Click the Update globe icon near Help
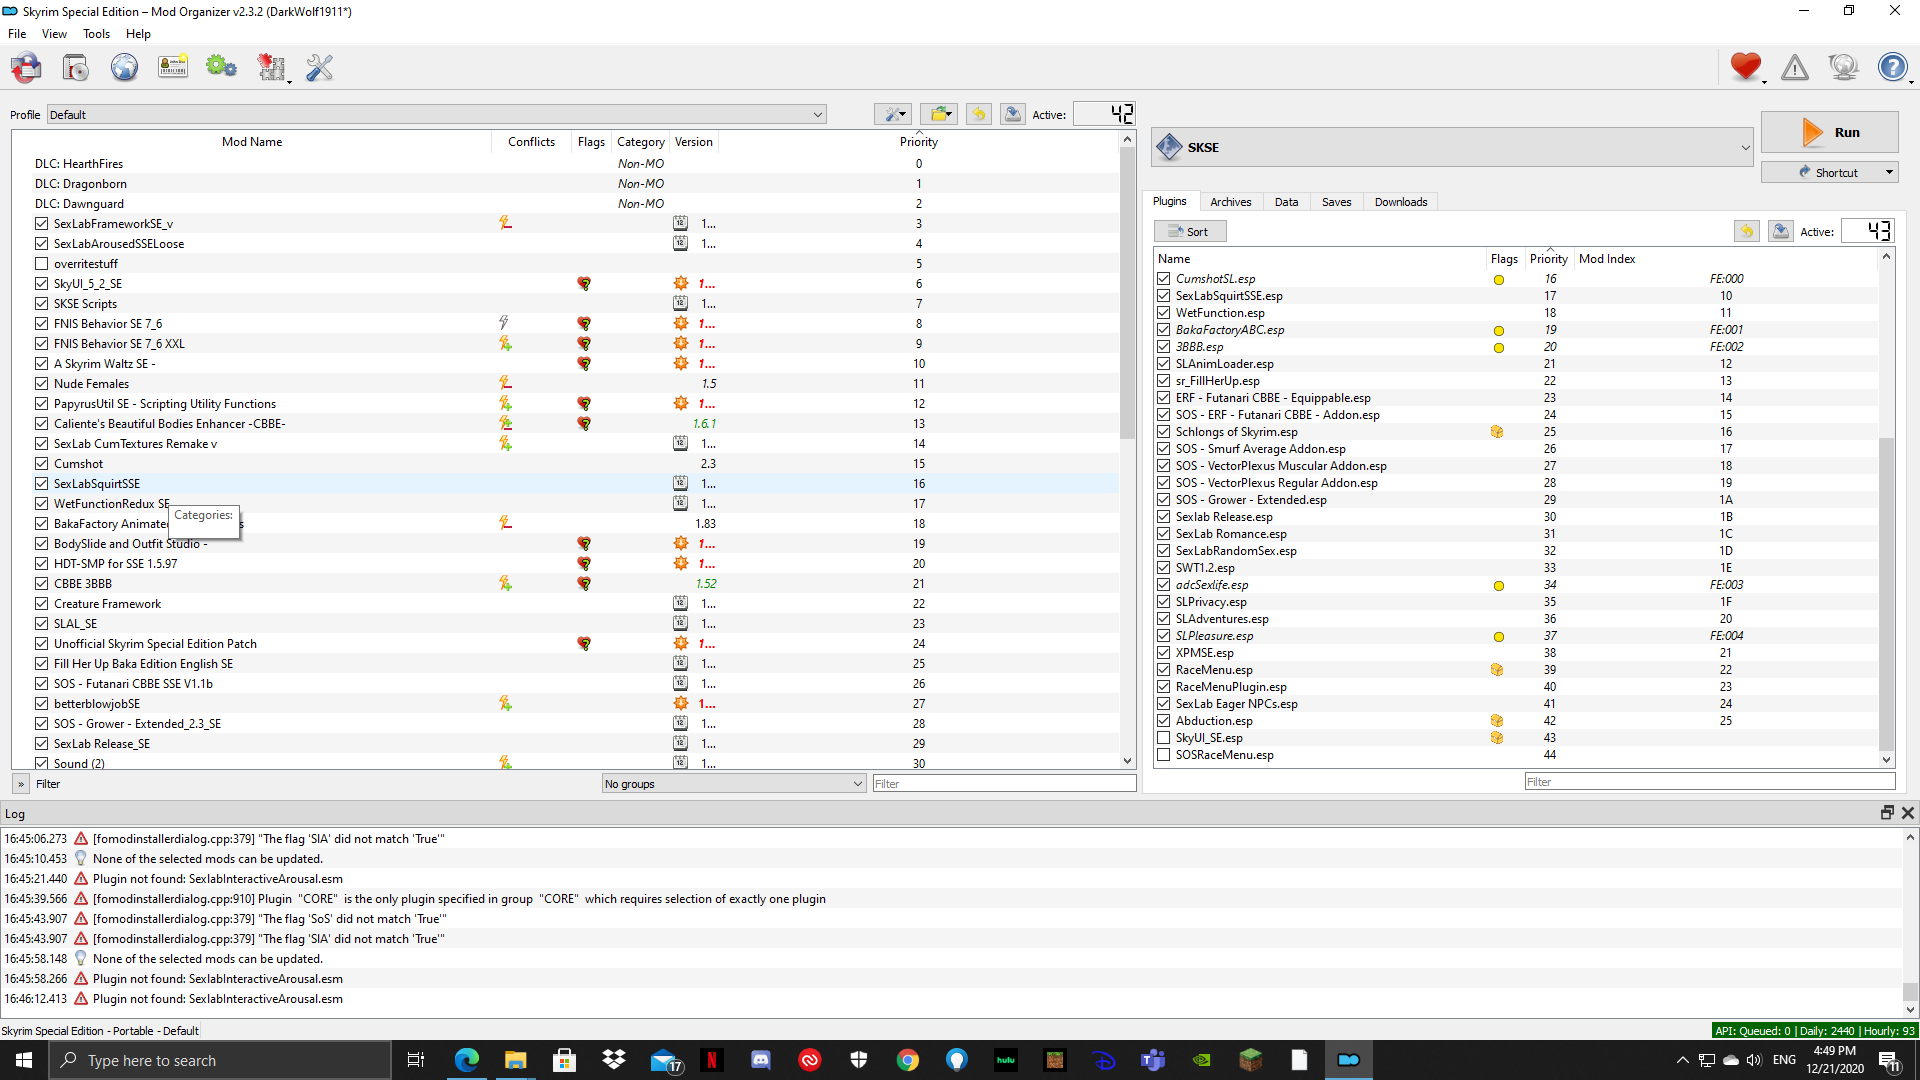The width and height of the screenshot is (1920, 1080). click(1843, 67)
